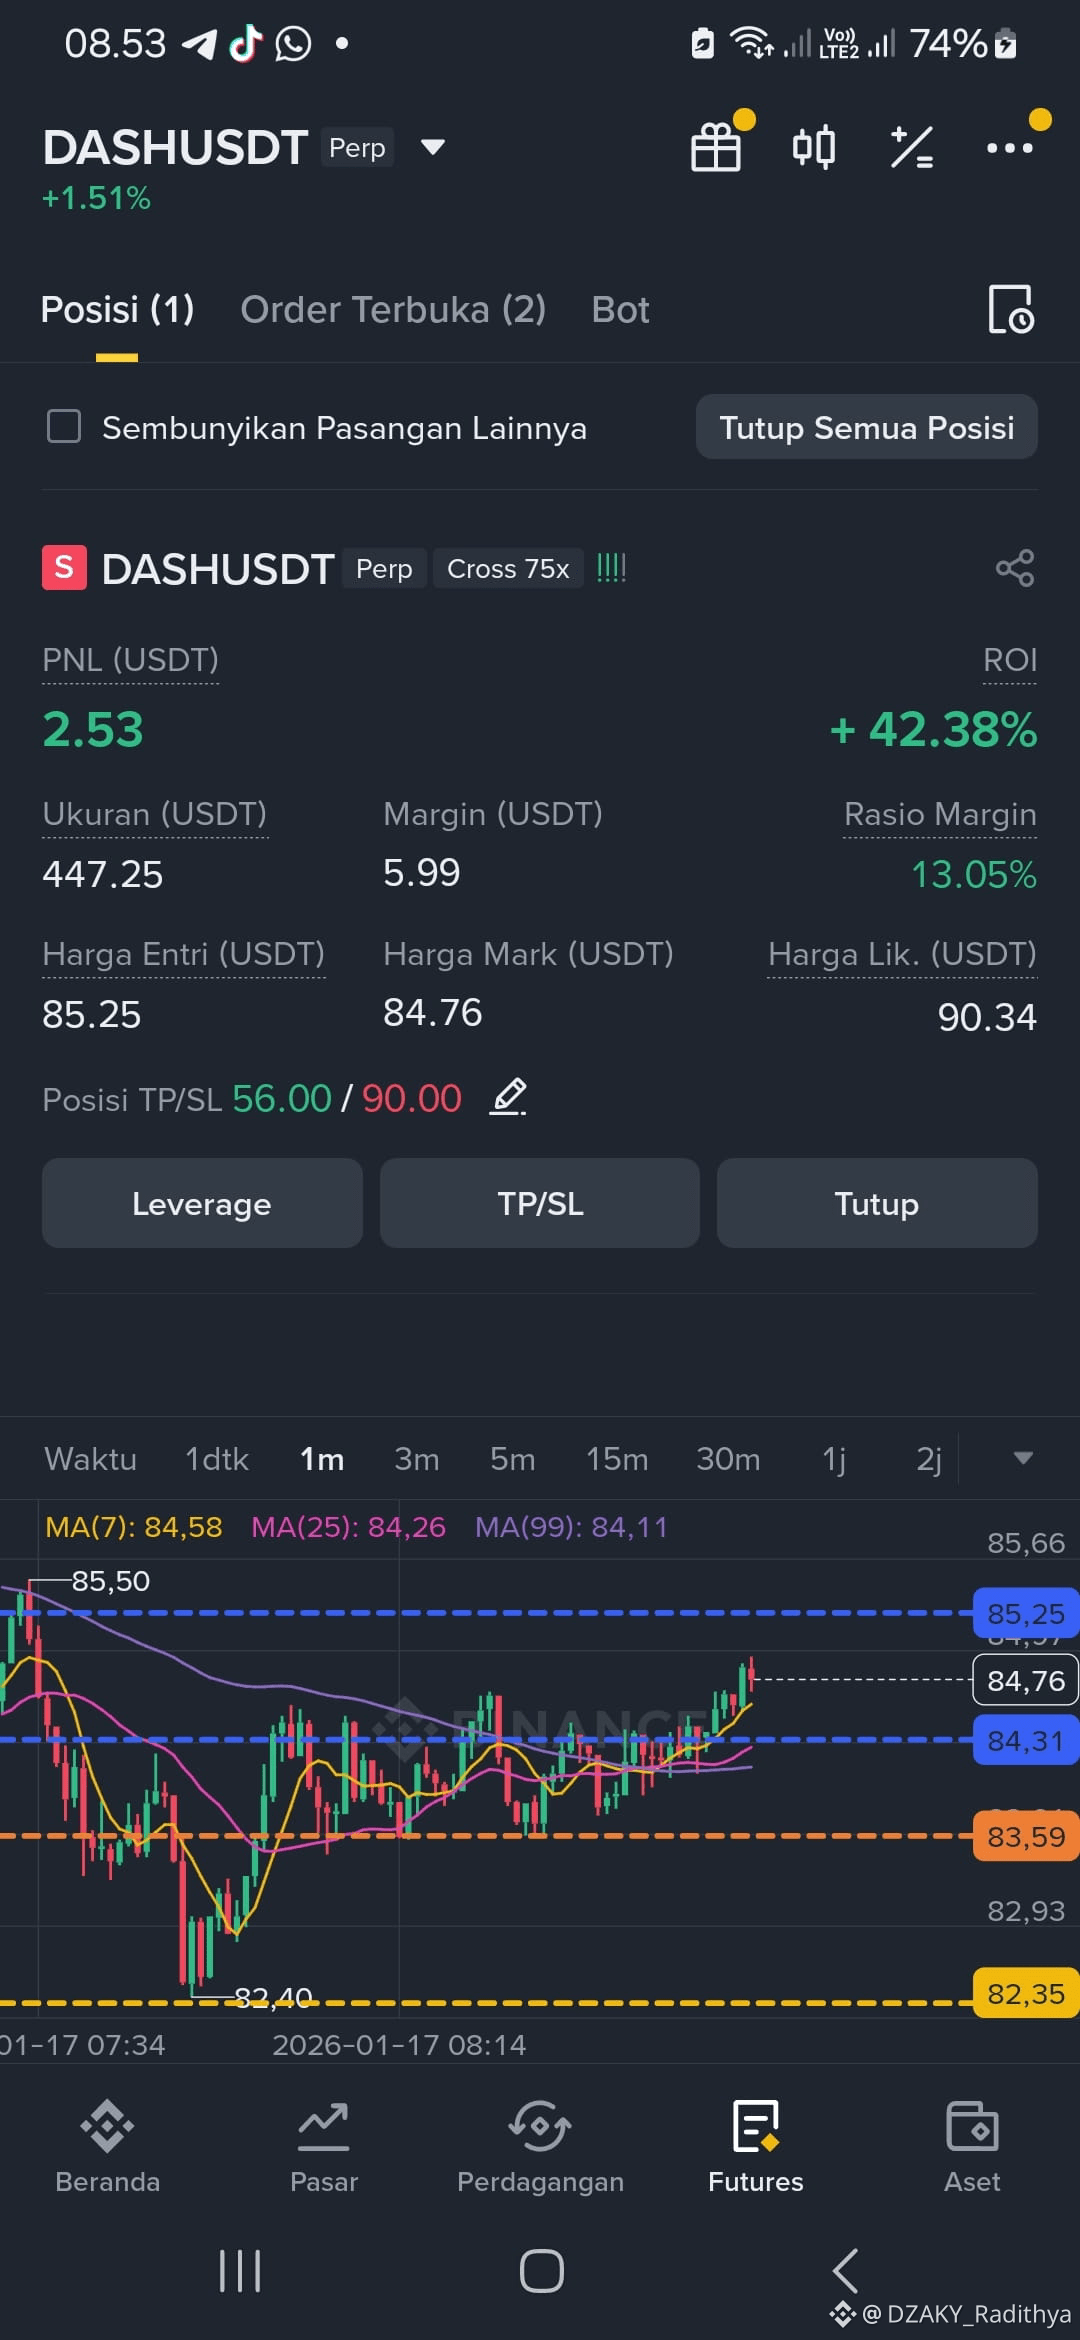Tap the Cross 75x margin badge
The height and width of the screenshot is (2340, 1080).
coord(508,568)
